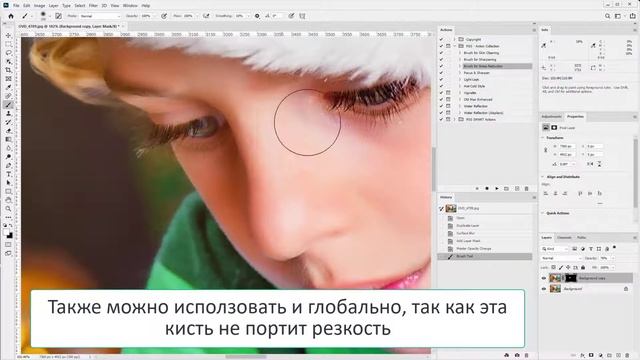Select the Zoom tool
The width and height of the screenshot is (640, 360).
pyautogui.click(x=9, y=209)
